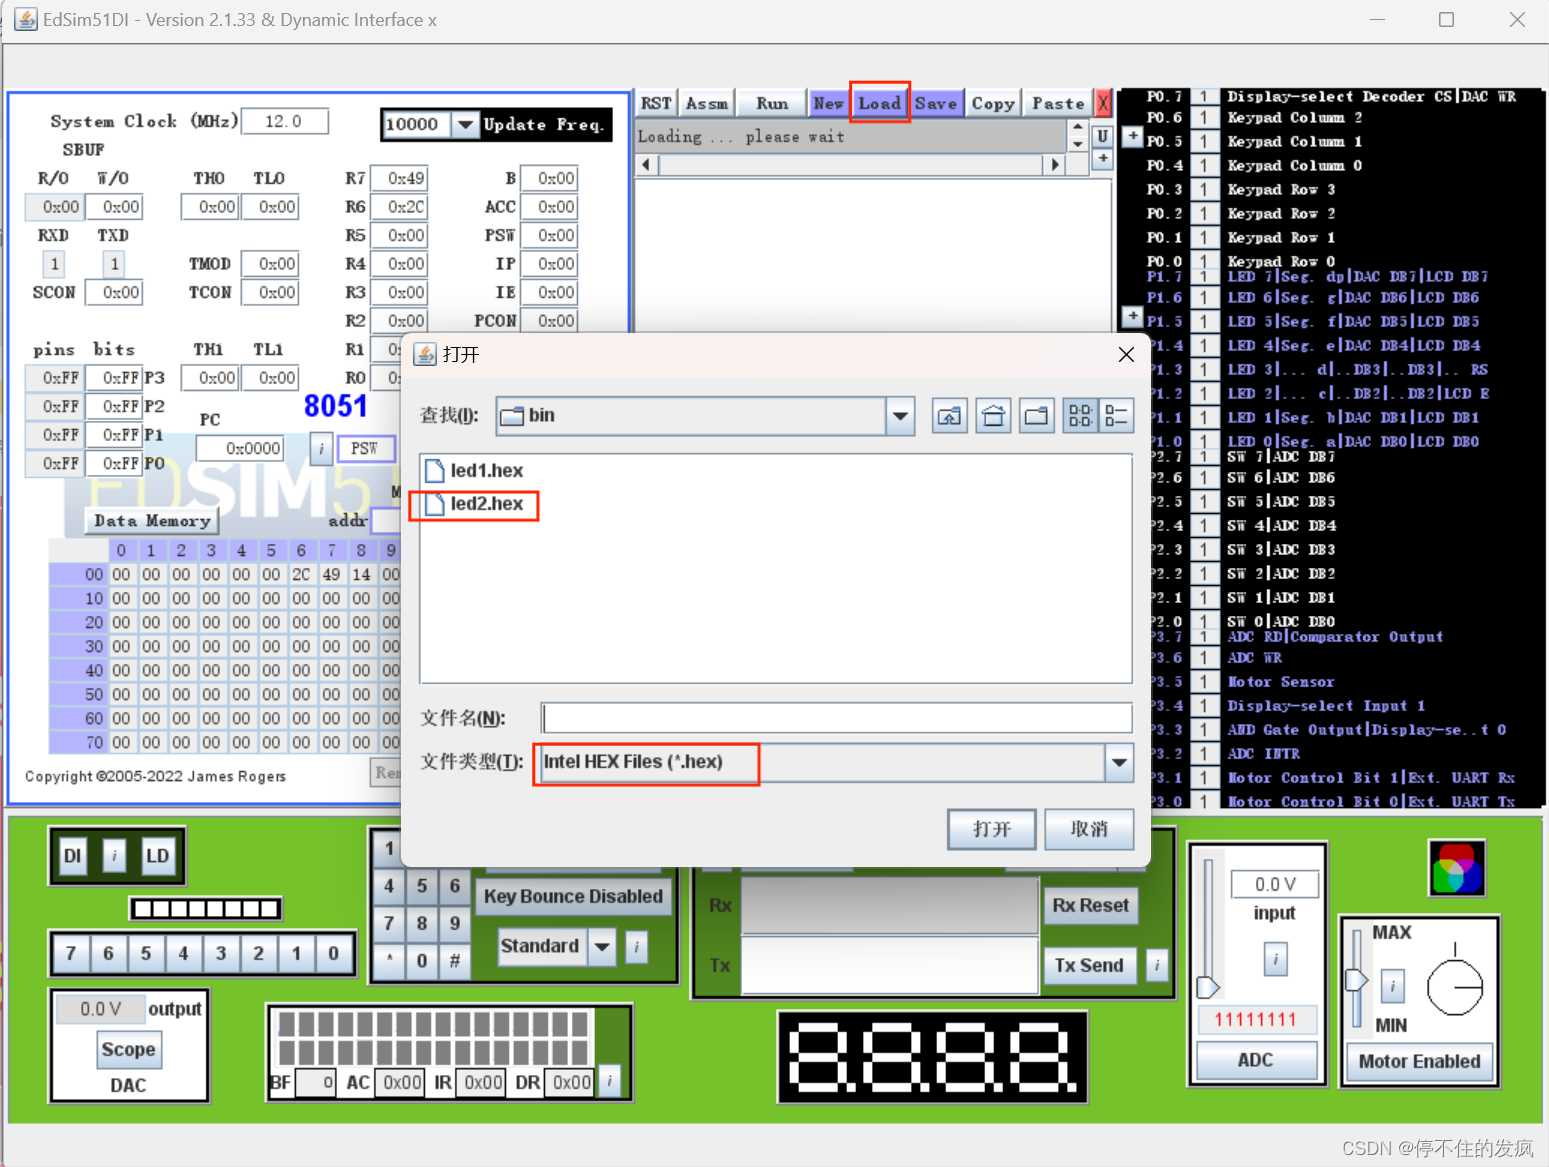Click the info icon beside the PC register
Screen dimensions: 1549x1167
[x=321, y=449]
